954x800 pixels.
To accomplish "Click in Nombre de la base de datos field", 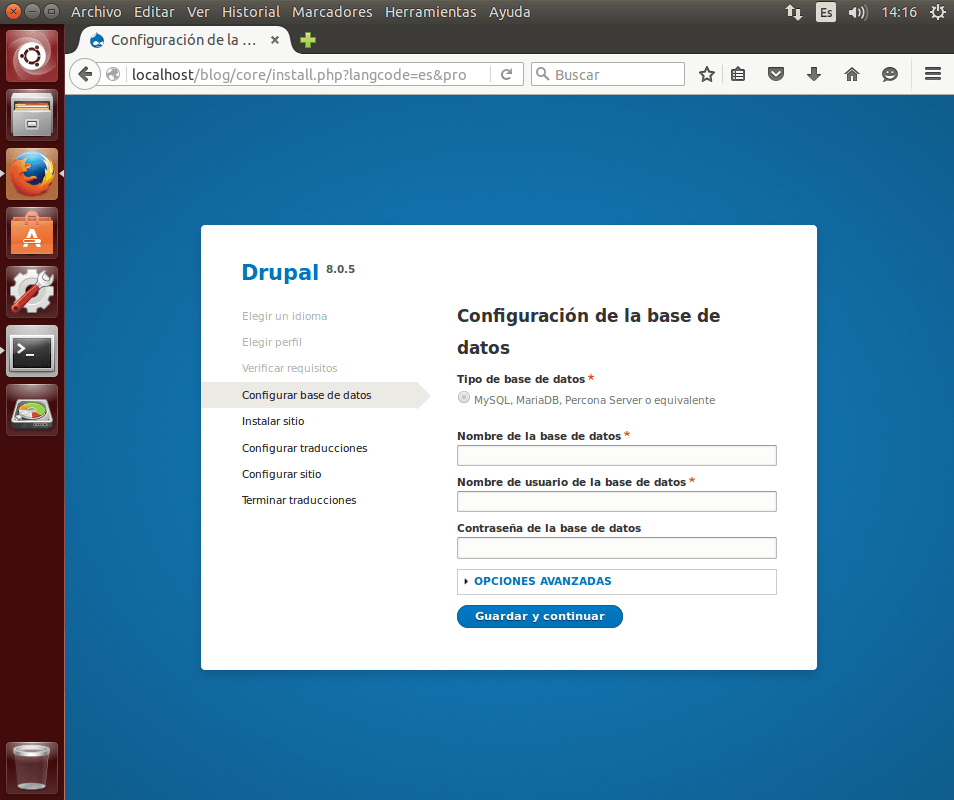I will click(x=616, y=456).
